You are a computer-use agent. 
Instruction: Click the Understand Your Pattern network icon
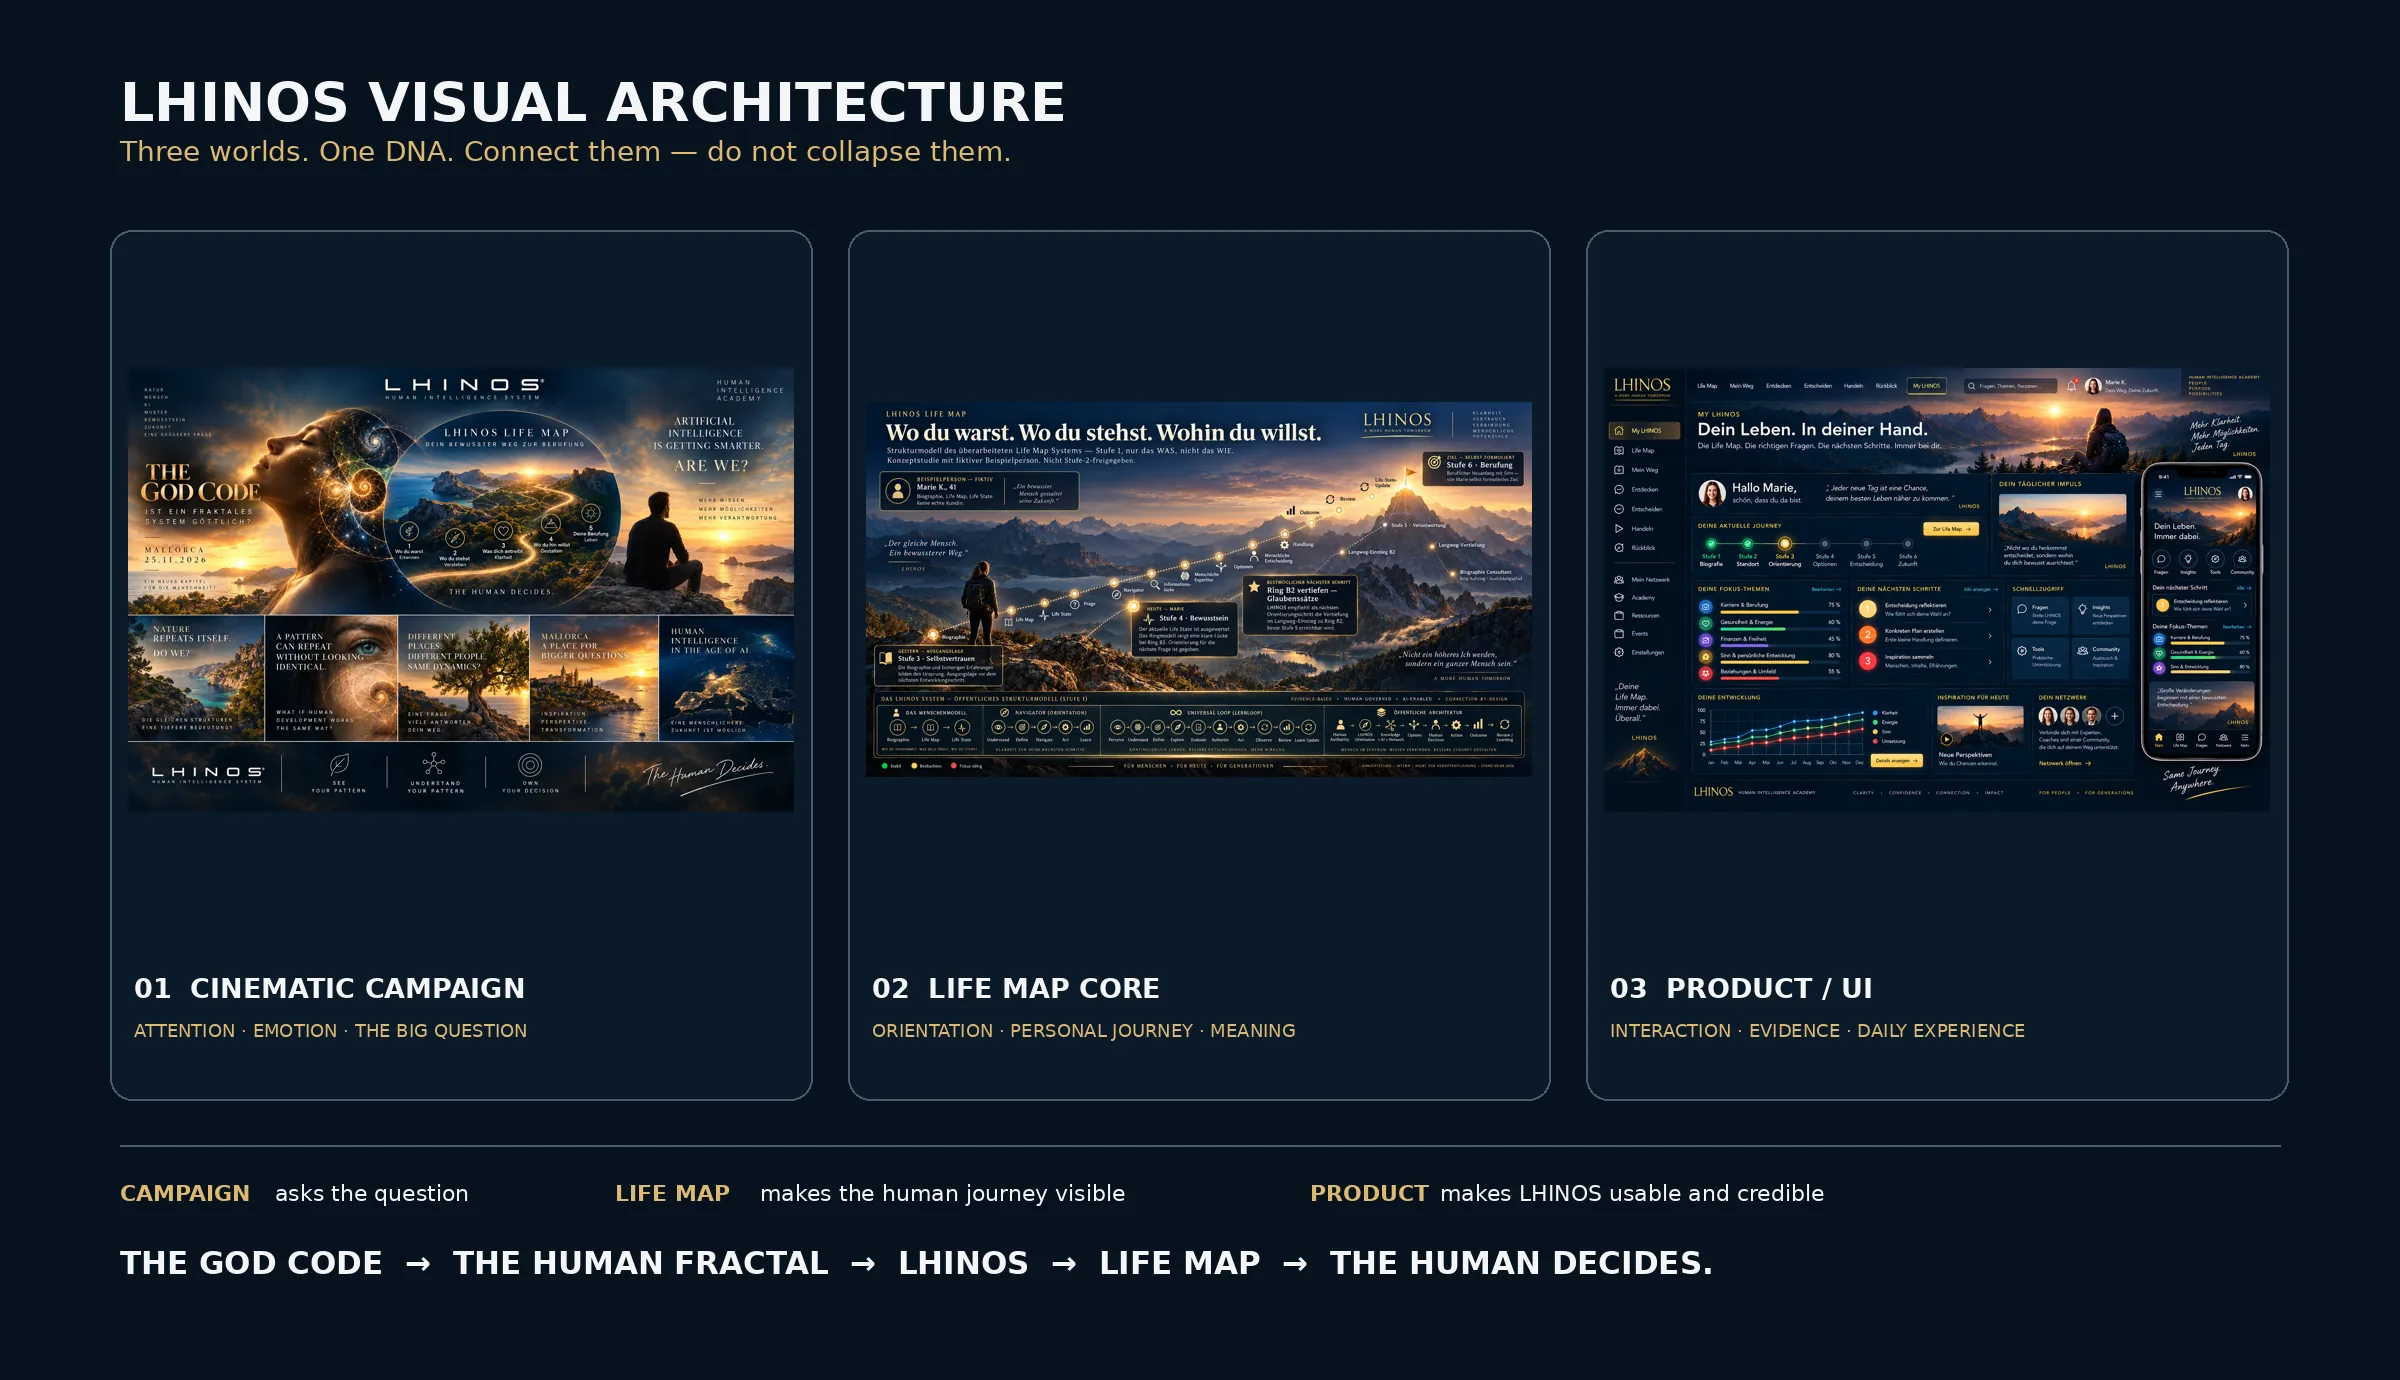tap(434, 765)
